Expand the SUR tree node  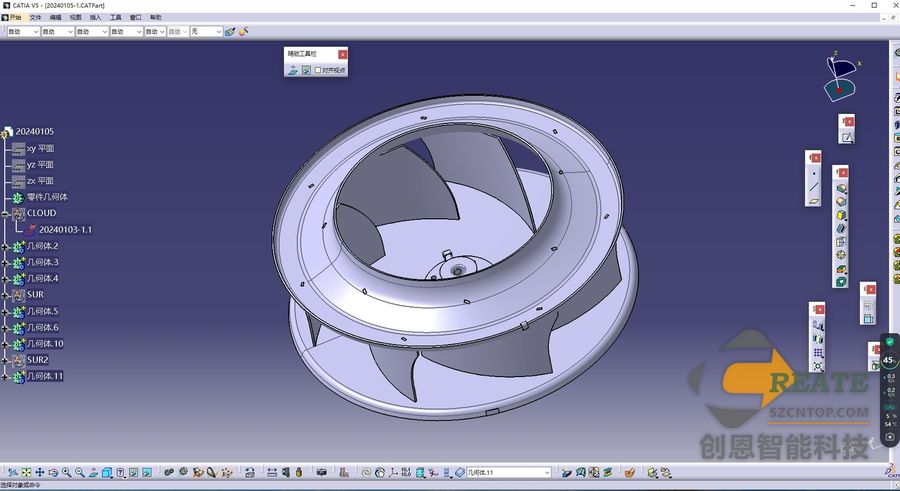point(5,295)
